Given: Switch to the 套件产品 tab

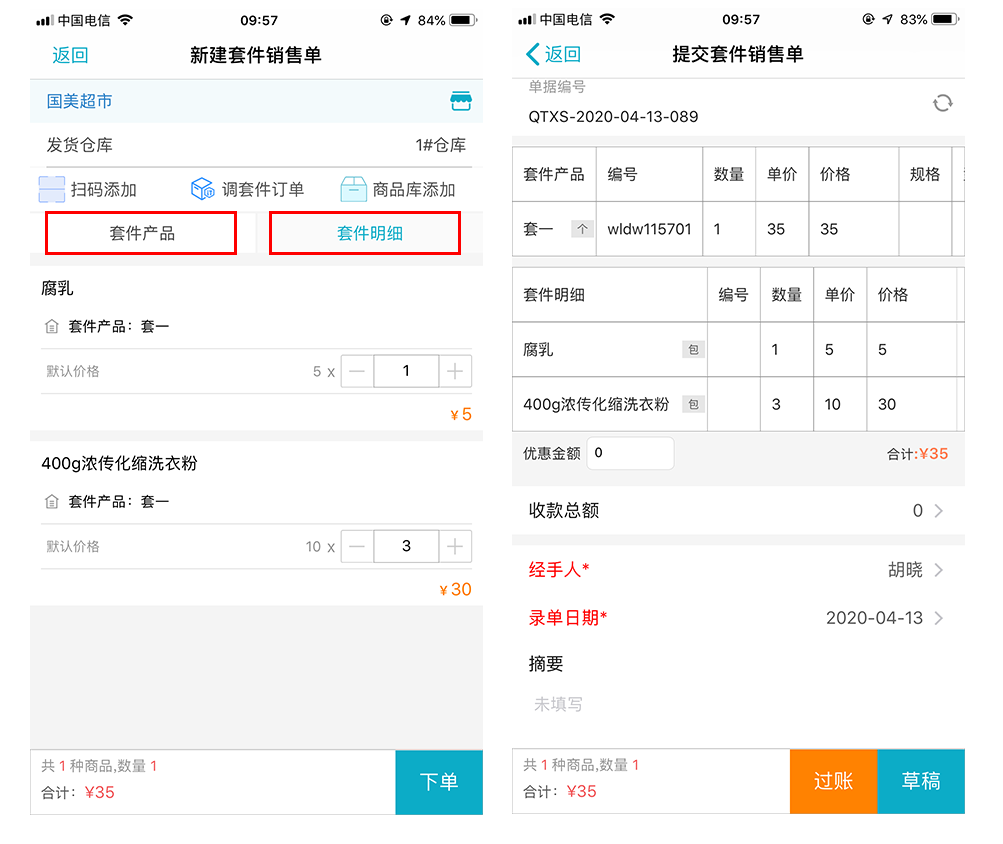Looking at the screenshot, I should (x=140, y=232).
